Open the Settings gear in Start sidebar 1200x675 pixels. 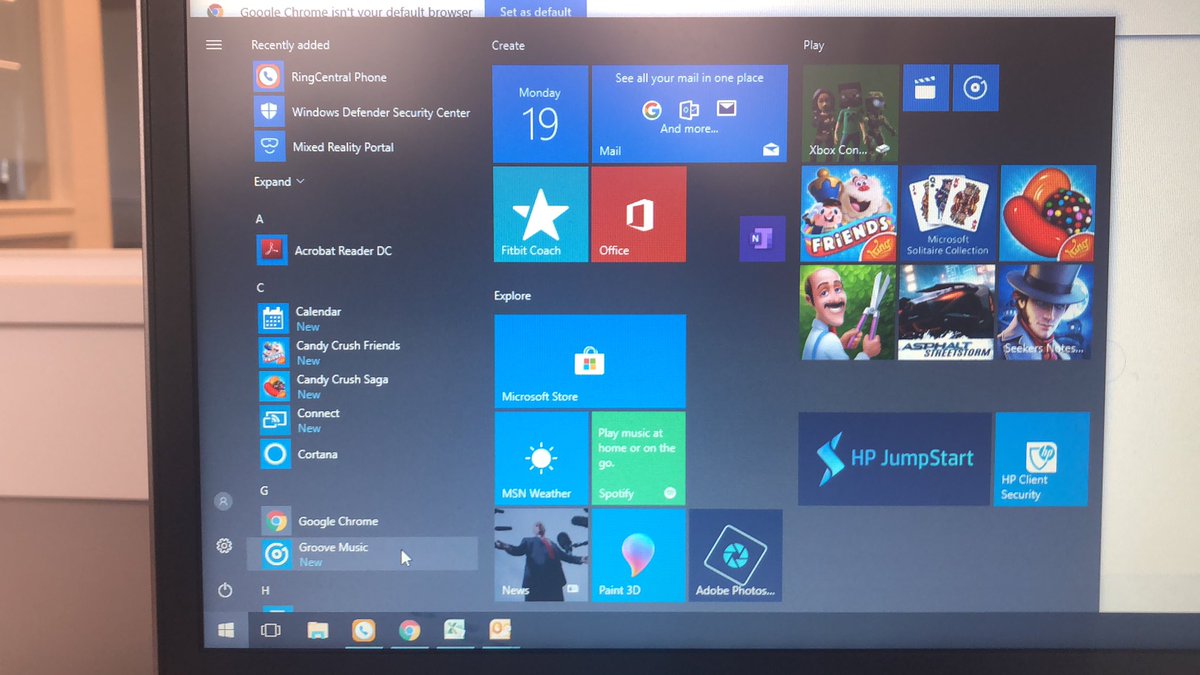[x=224, y=546]
